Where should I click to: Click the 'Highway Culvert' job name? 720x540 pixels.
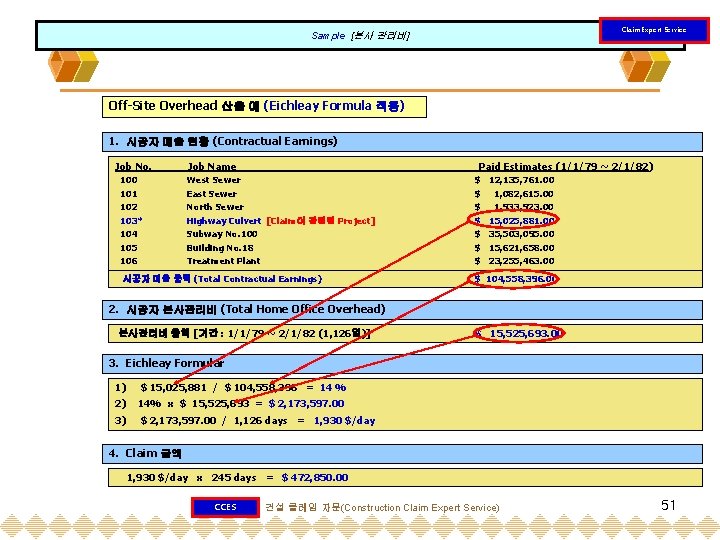pos(224,221)
